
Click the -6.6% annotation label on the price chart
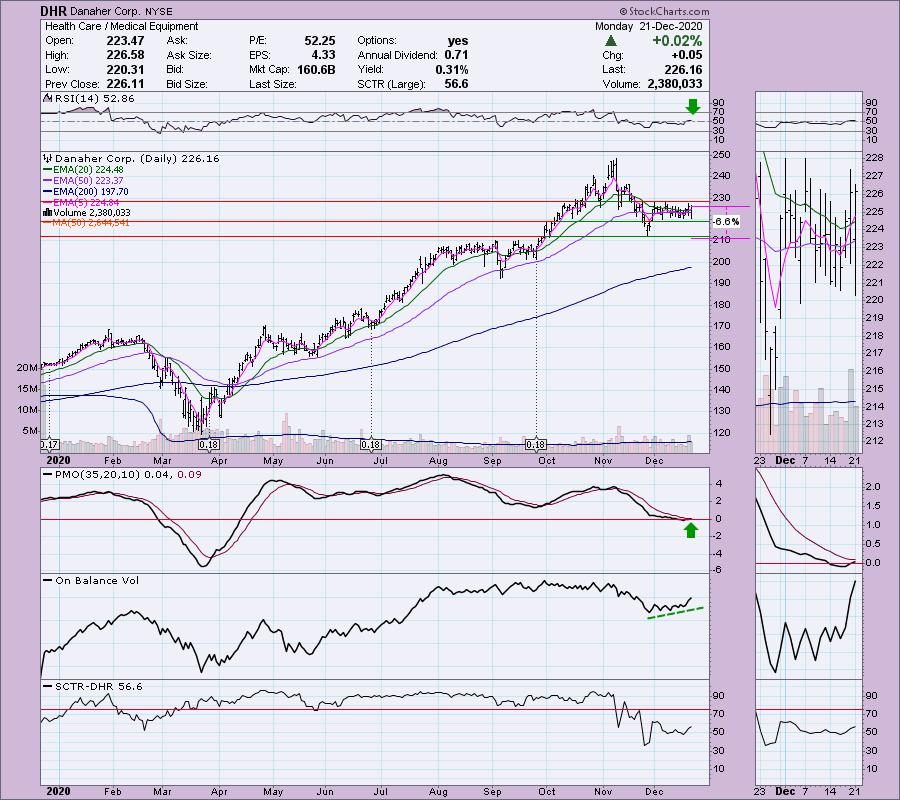[726, 222]
